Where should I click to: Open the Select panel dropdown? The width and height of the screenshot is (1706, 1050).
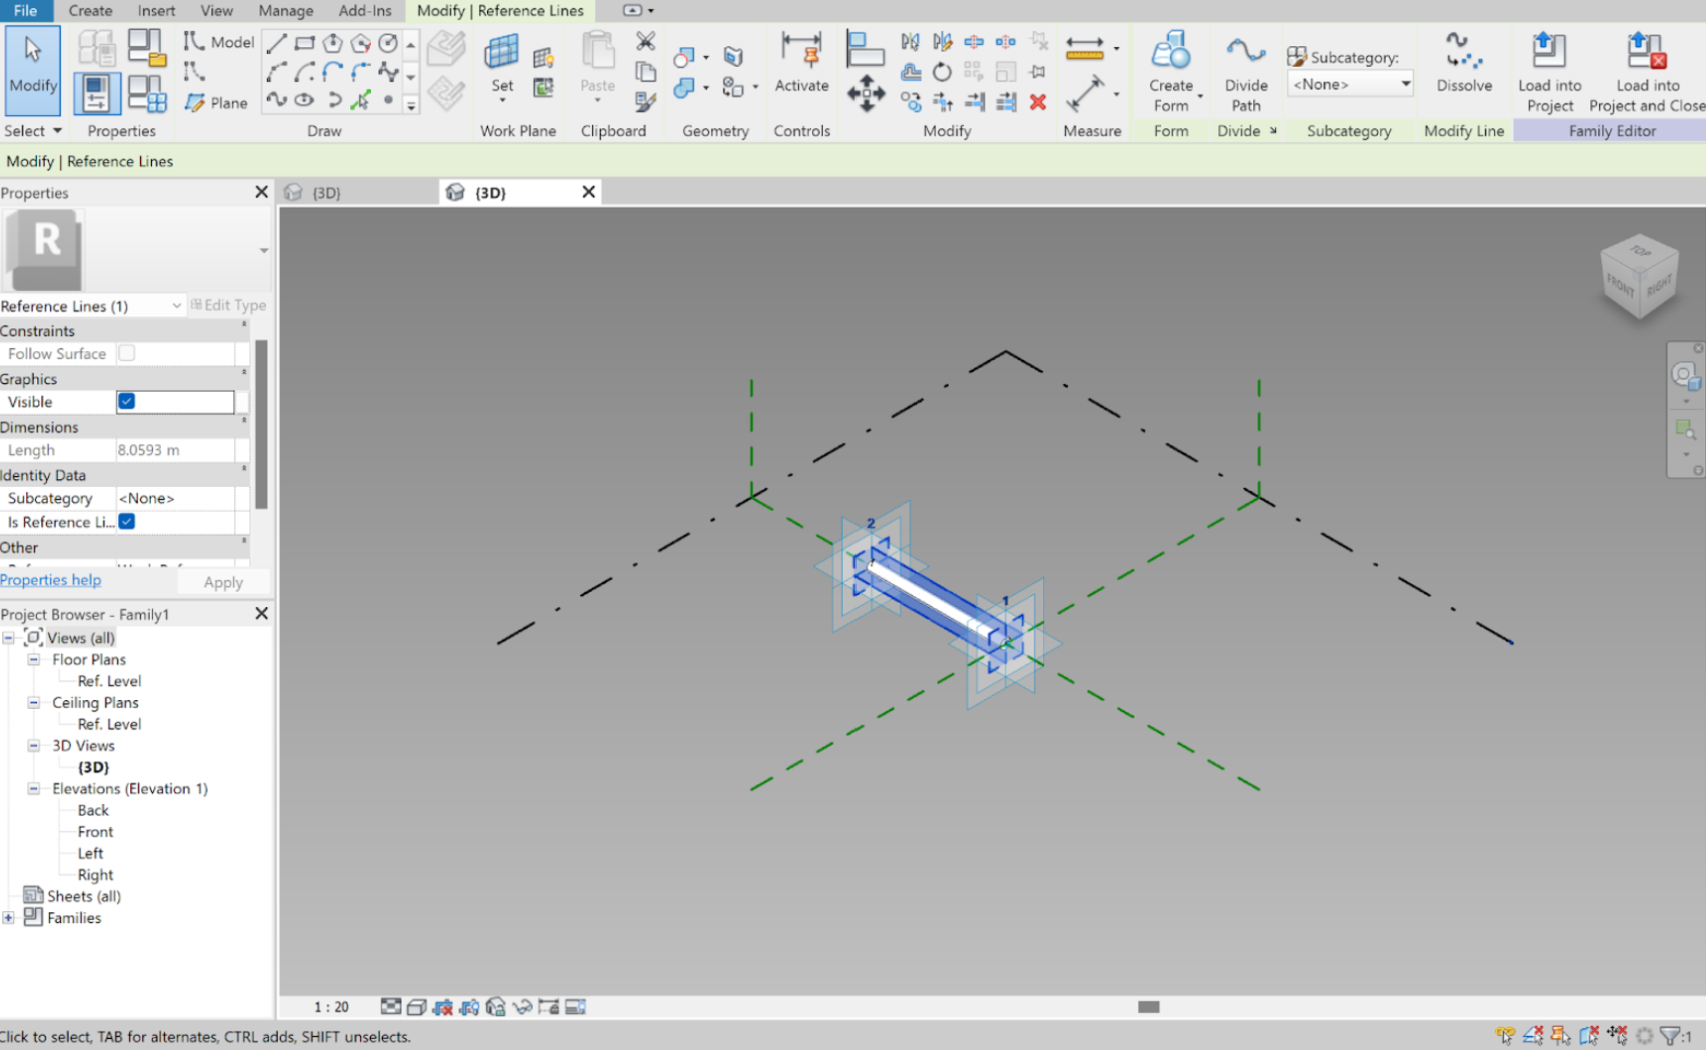coord(34,131)
